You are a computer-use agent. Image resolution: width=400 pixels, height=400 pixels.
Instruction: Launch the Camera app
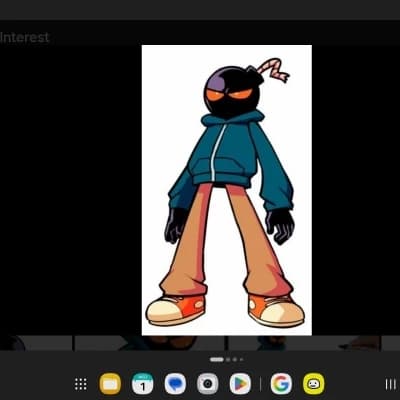(x=208, y=384)
